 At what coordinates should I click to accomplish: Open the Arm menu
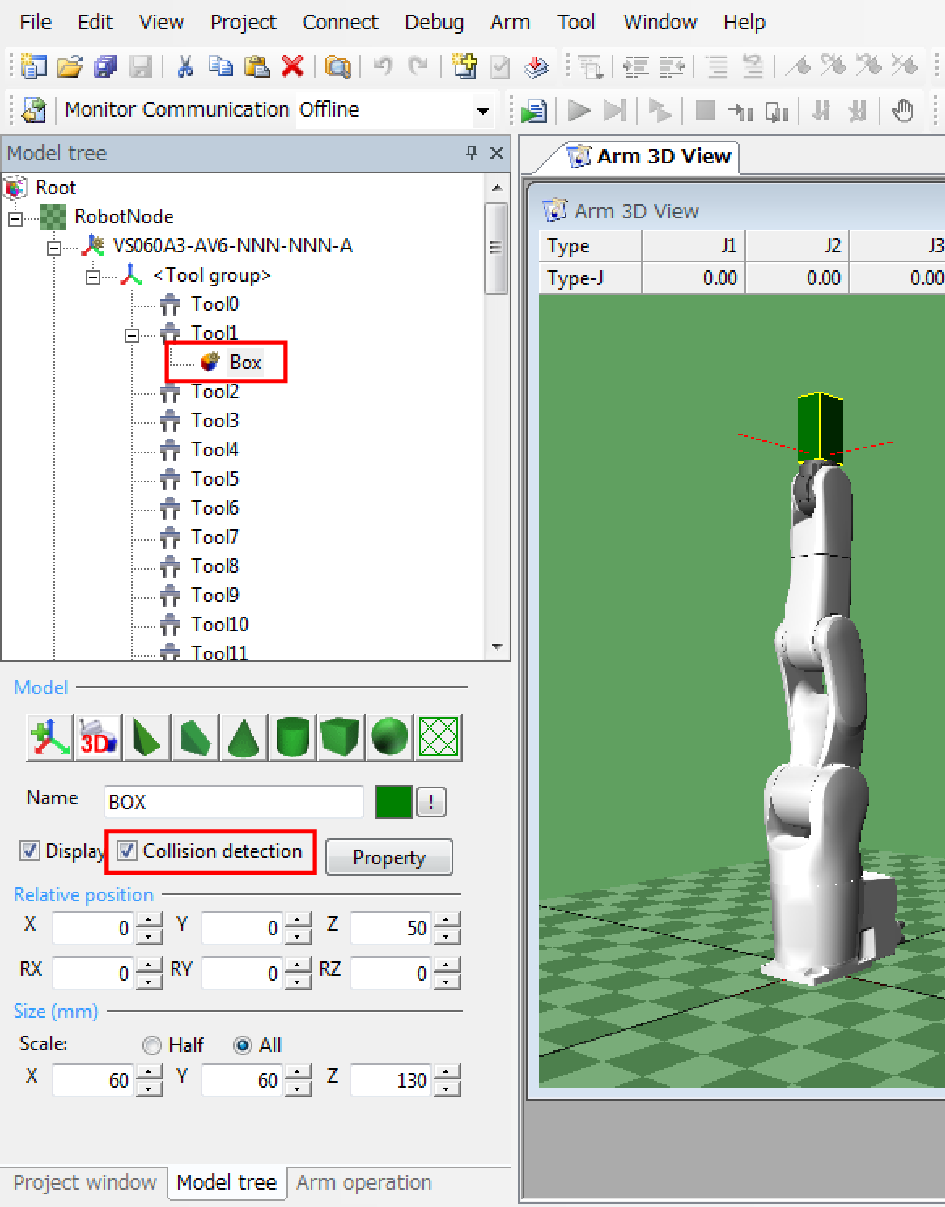510,22
